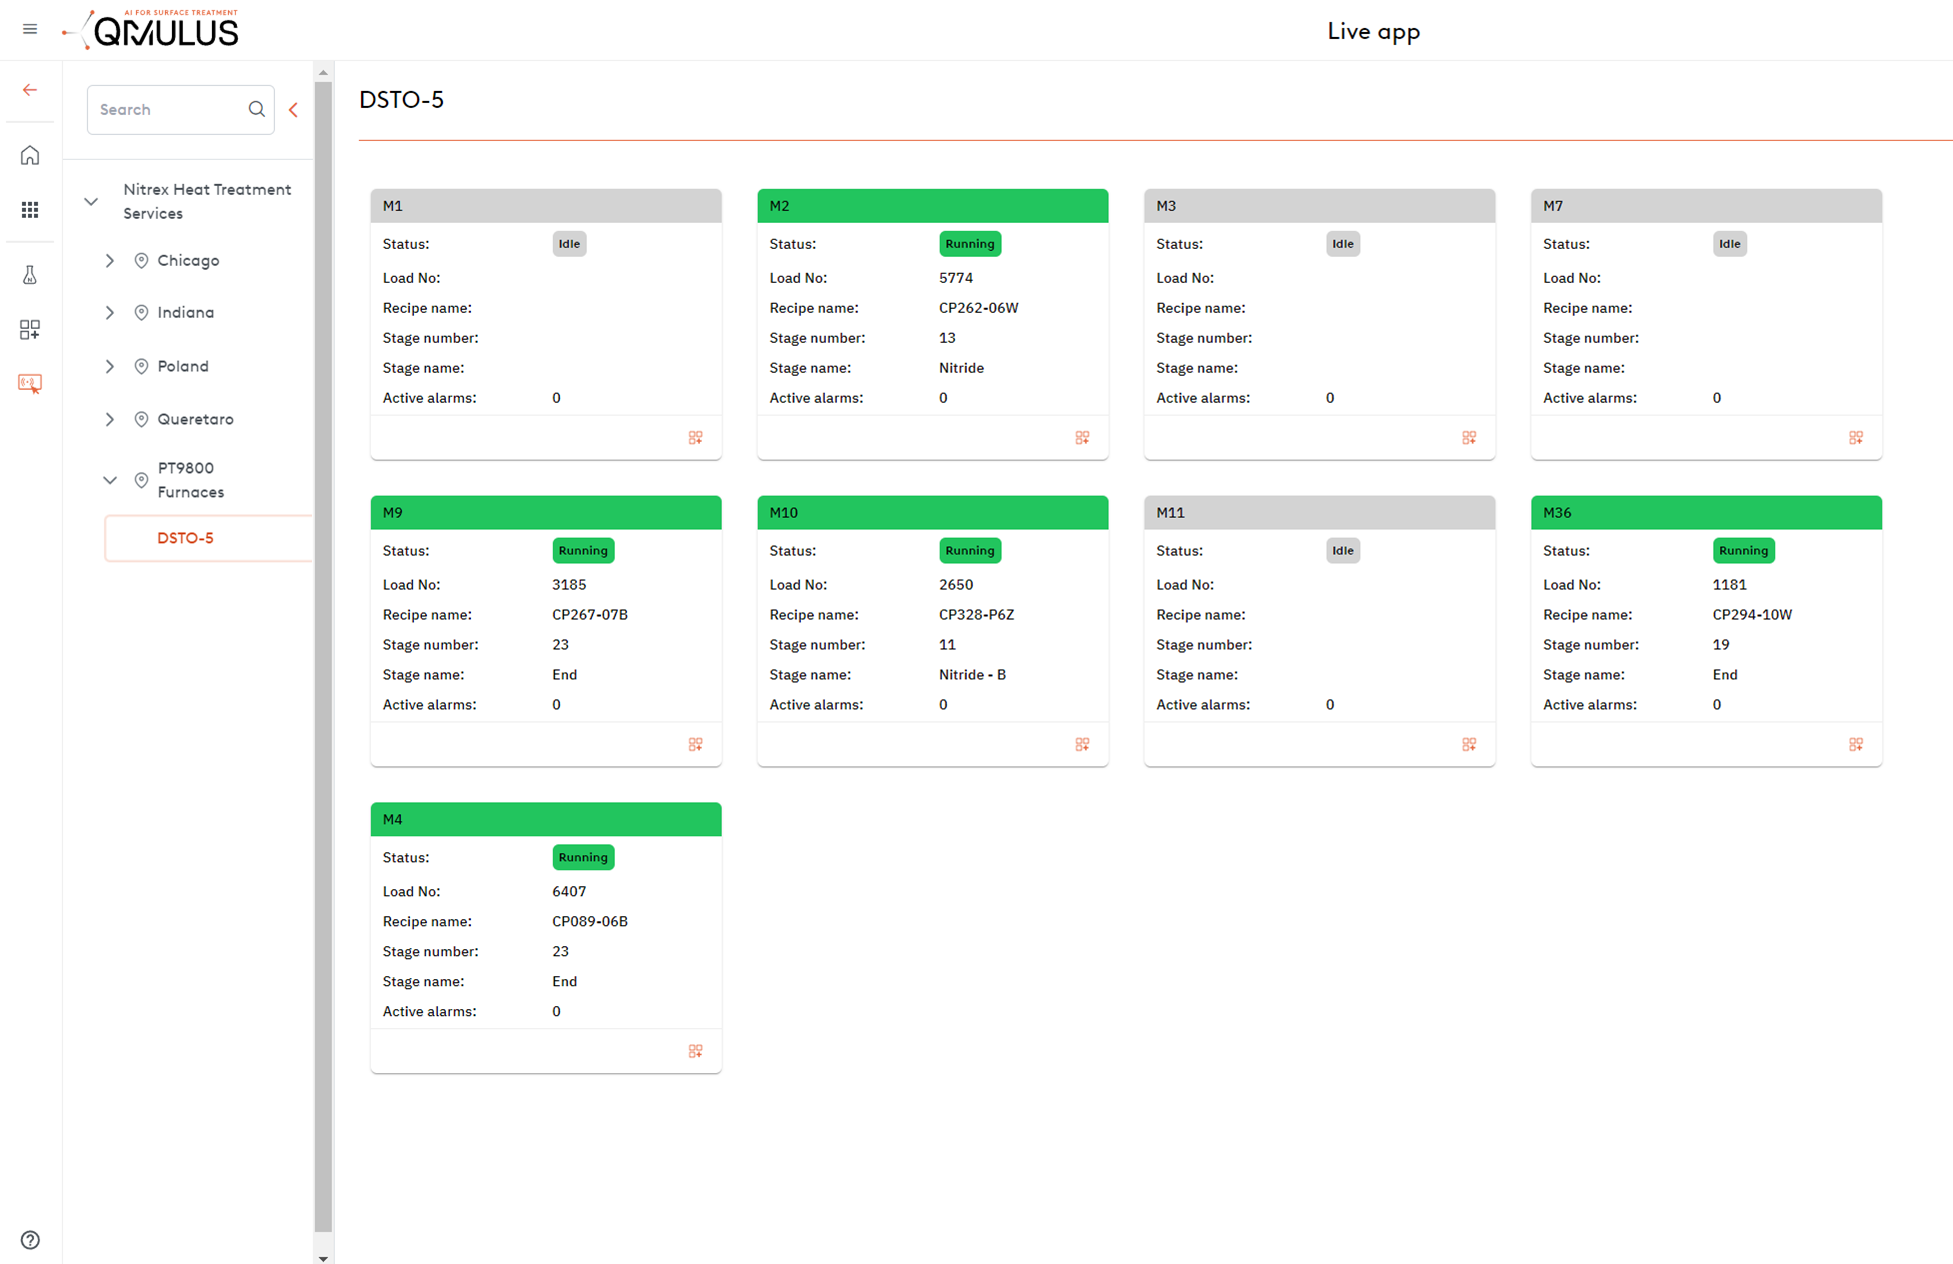The image size is (1953, 1264).
Task: Select Queretaro in the location tree
Action: (195, 419)
